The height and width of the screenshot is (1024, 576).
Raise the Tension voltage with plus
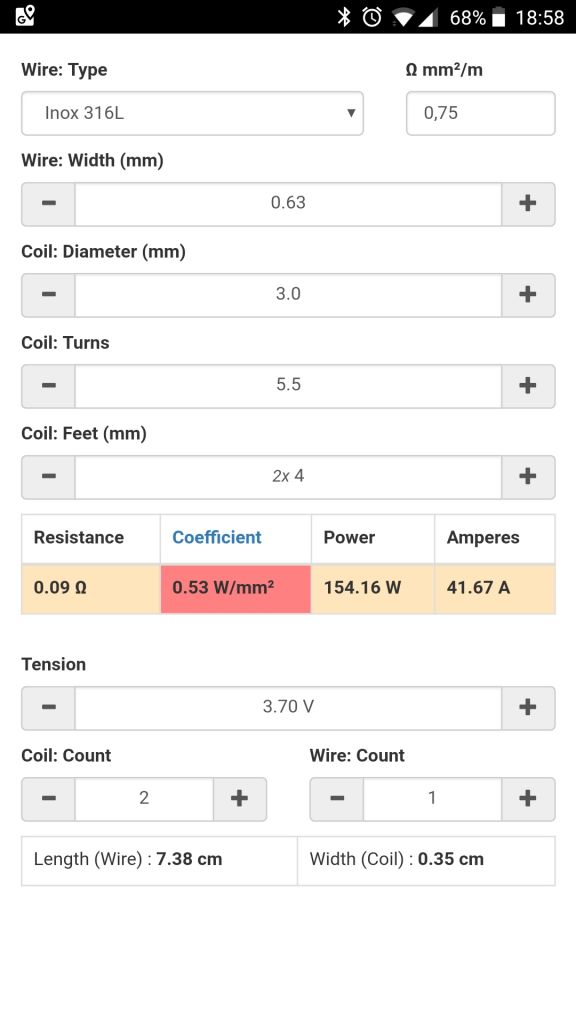point(528,707)
